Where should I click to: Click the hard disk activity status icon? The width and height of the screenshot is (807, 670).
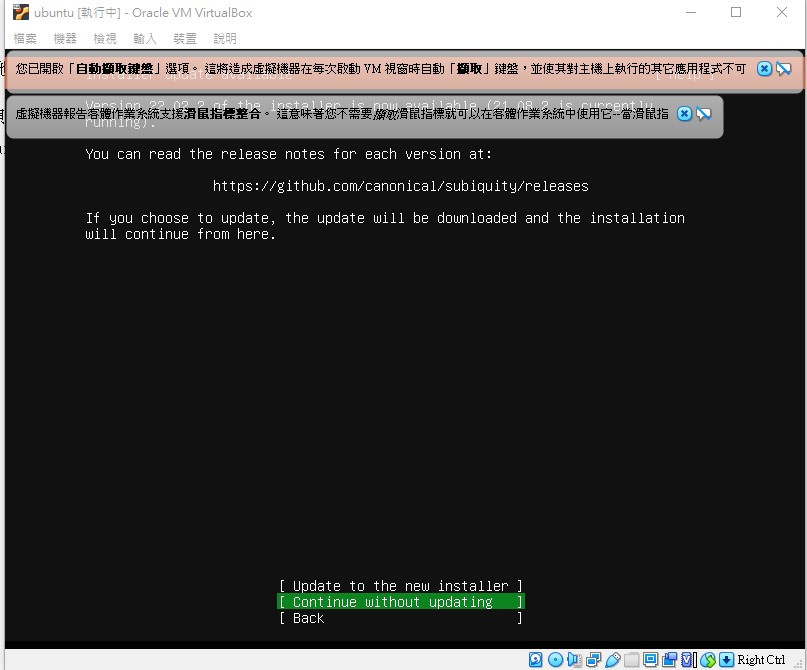pos(535,660)
